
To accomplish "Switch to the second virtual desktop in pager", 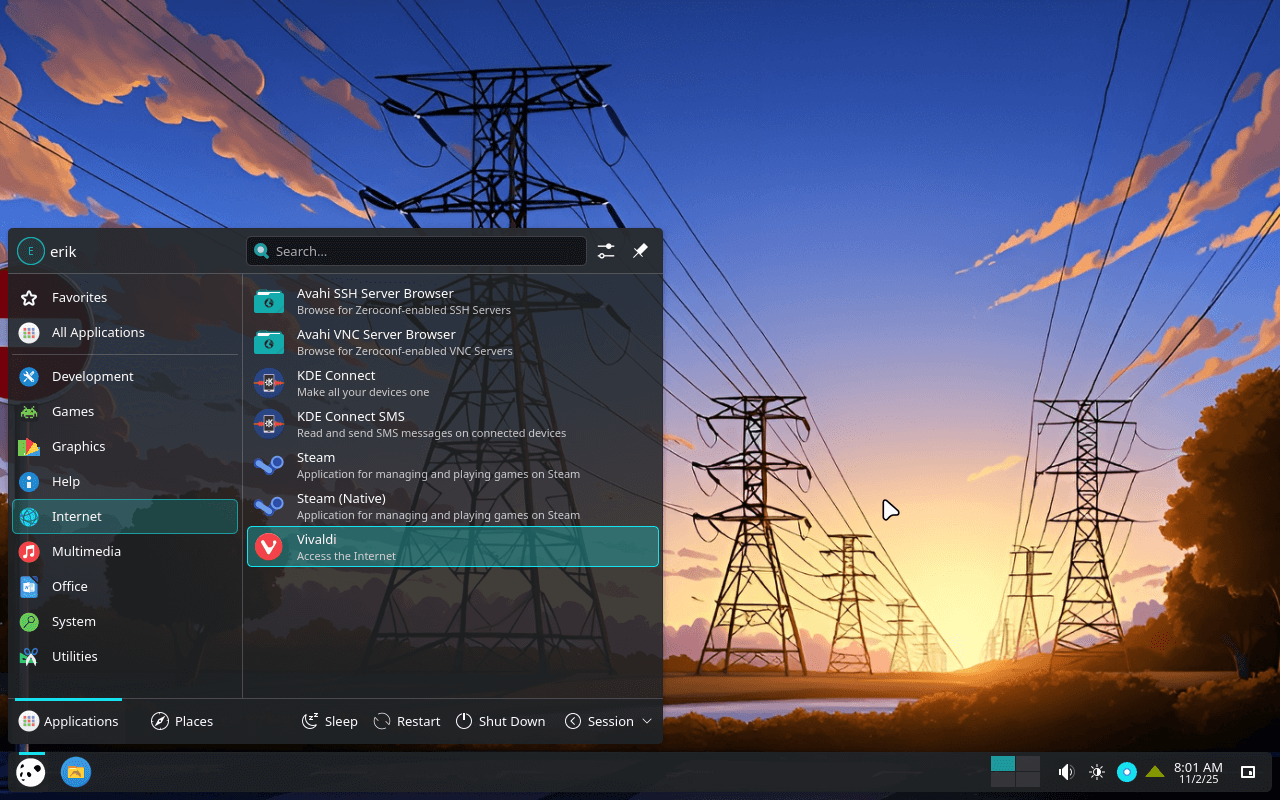I will 1028,765.
